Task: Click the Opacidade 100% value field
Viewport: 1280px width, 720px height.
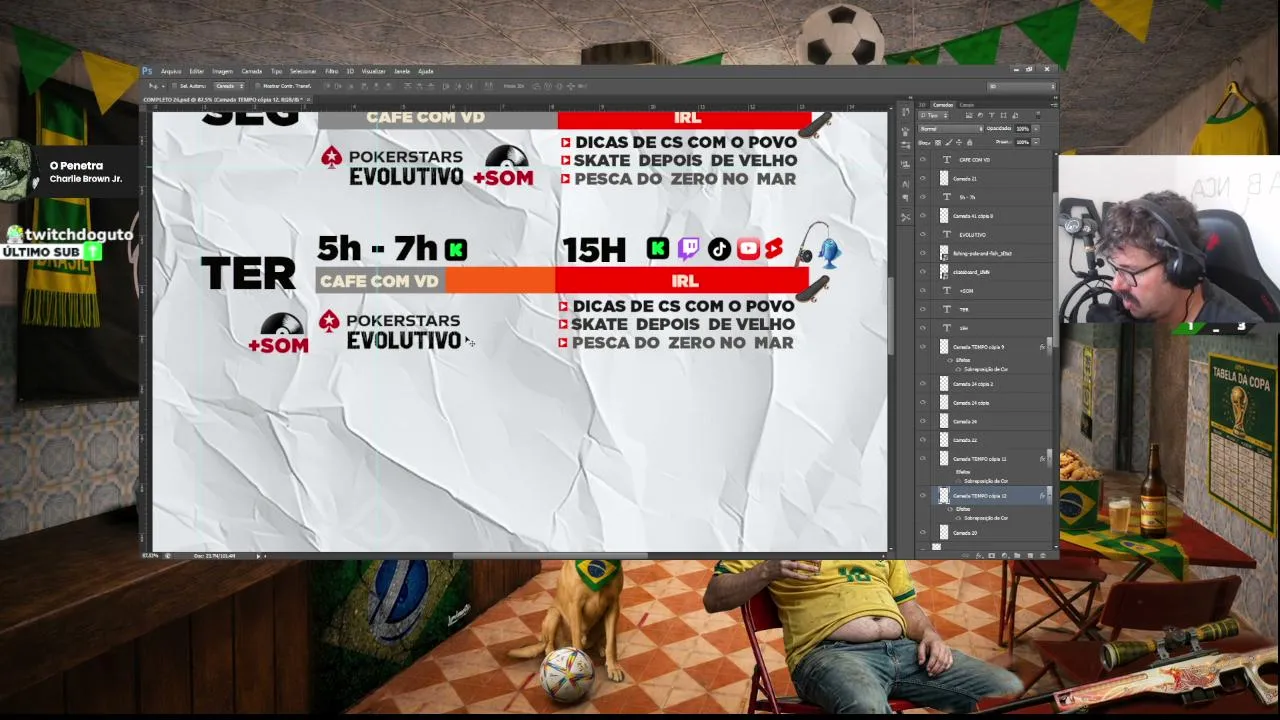Action: coord(1022,128)
